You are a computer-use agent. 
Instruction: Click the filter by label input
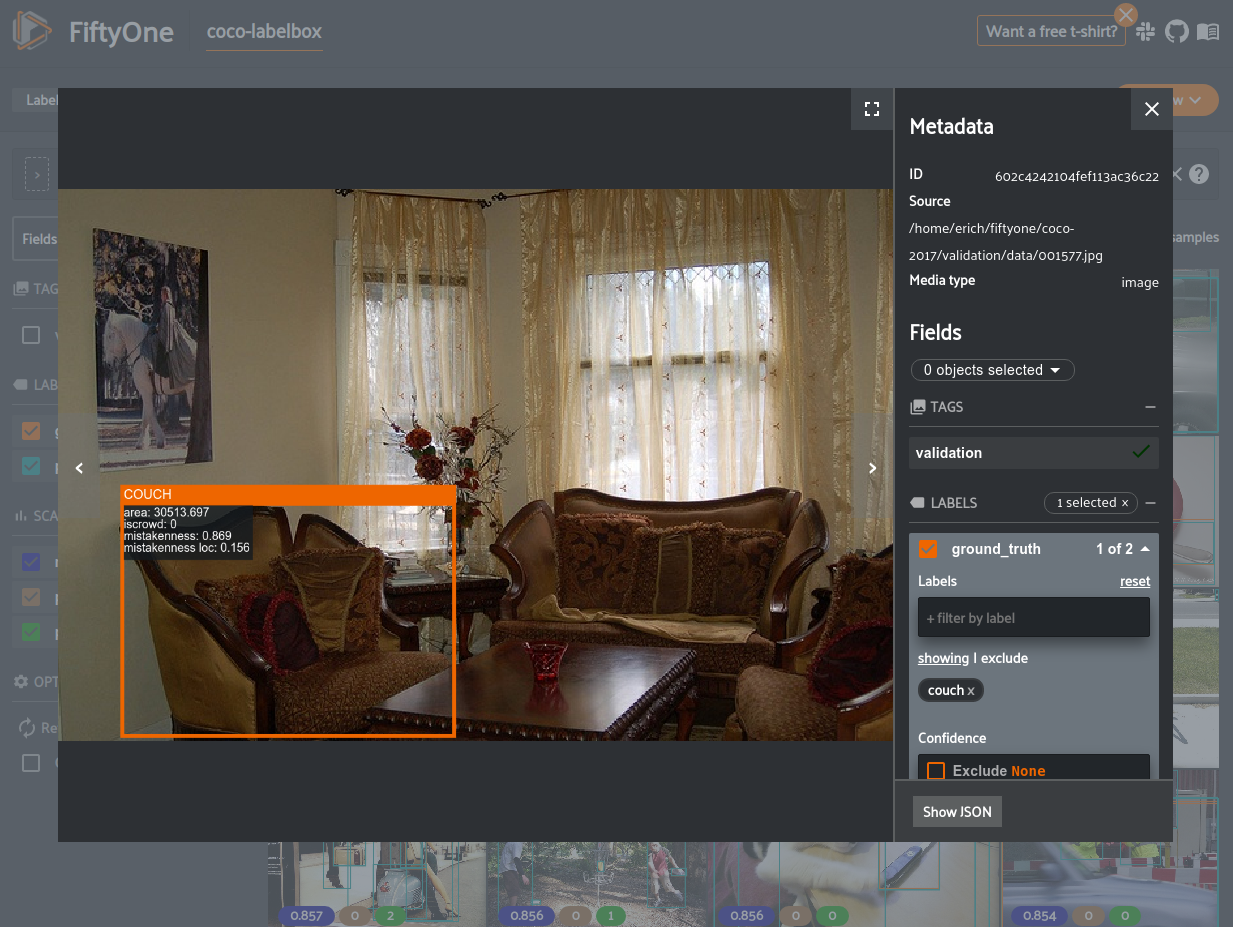(1033, 618)
